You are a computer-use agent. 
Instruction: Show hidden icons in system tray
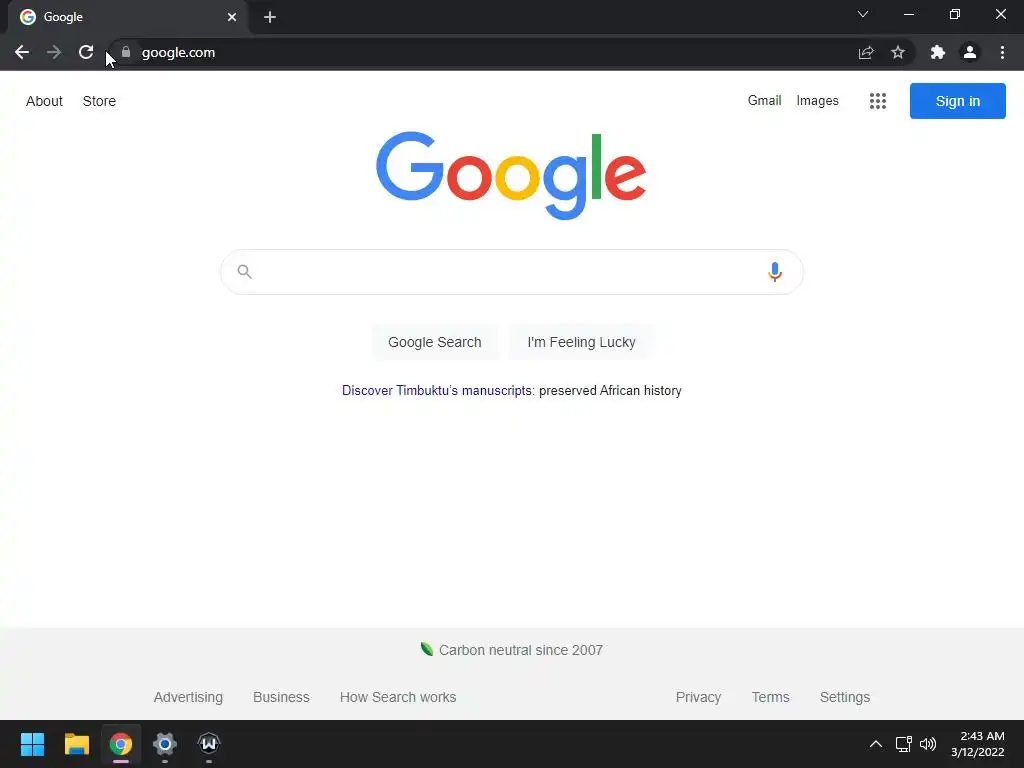click(x=876, y=744)
